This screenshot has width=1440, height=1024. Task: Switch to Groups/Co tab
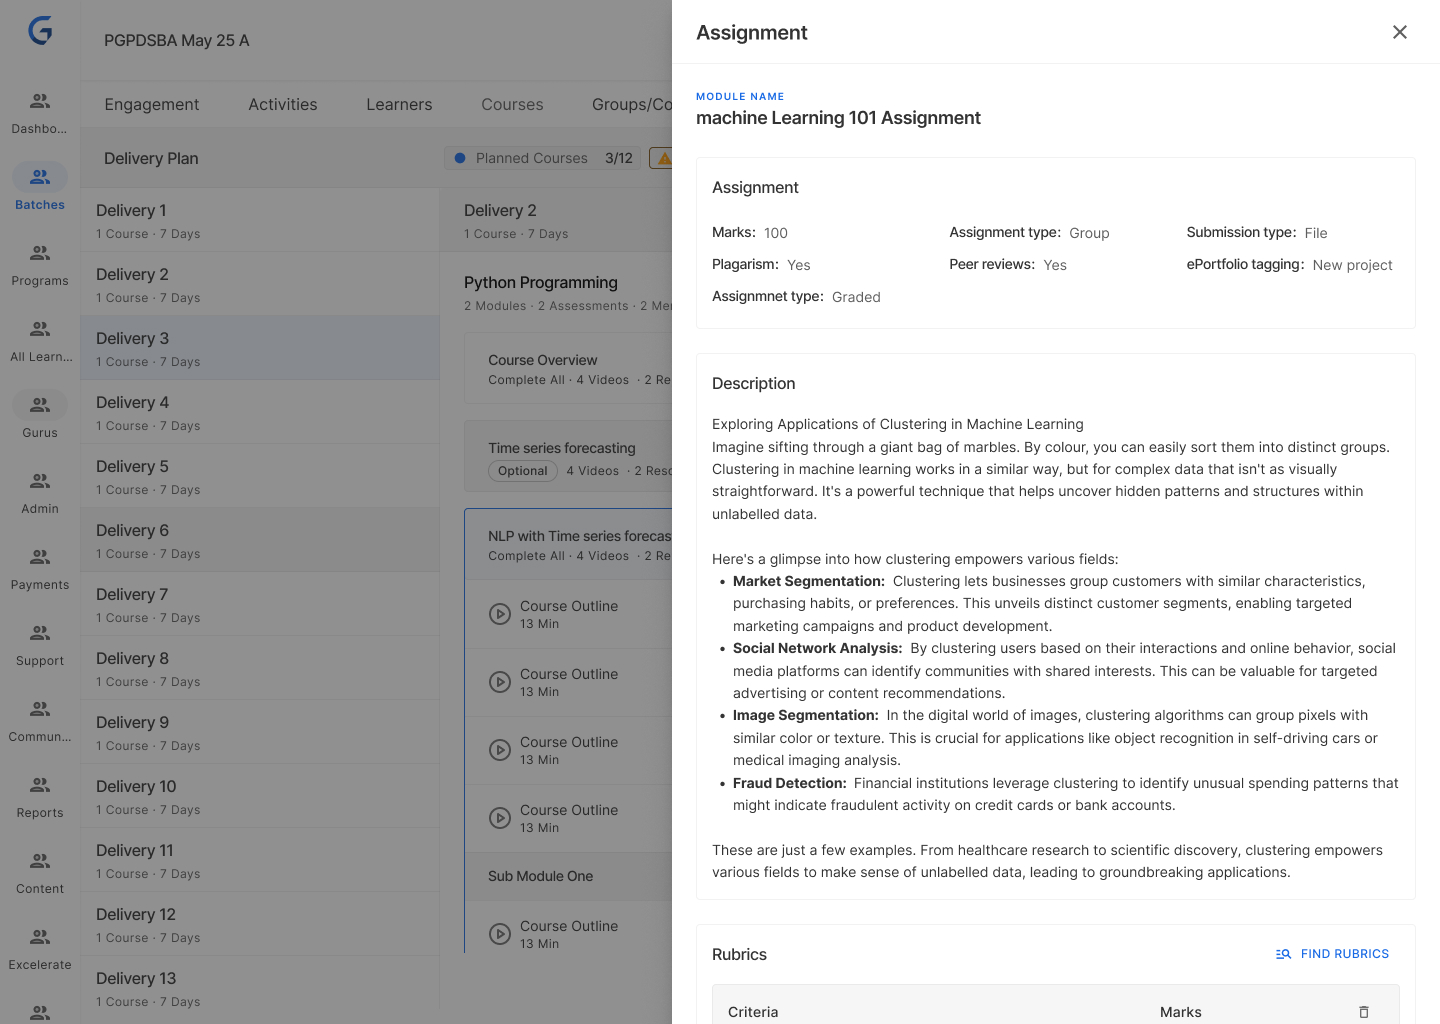coord(632,104)
